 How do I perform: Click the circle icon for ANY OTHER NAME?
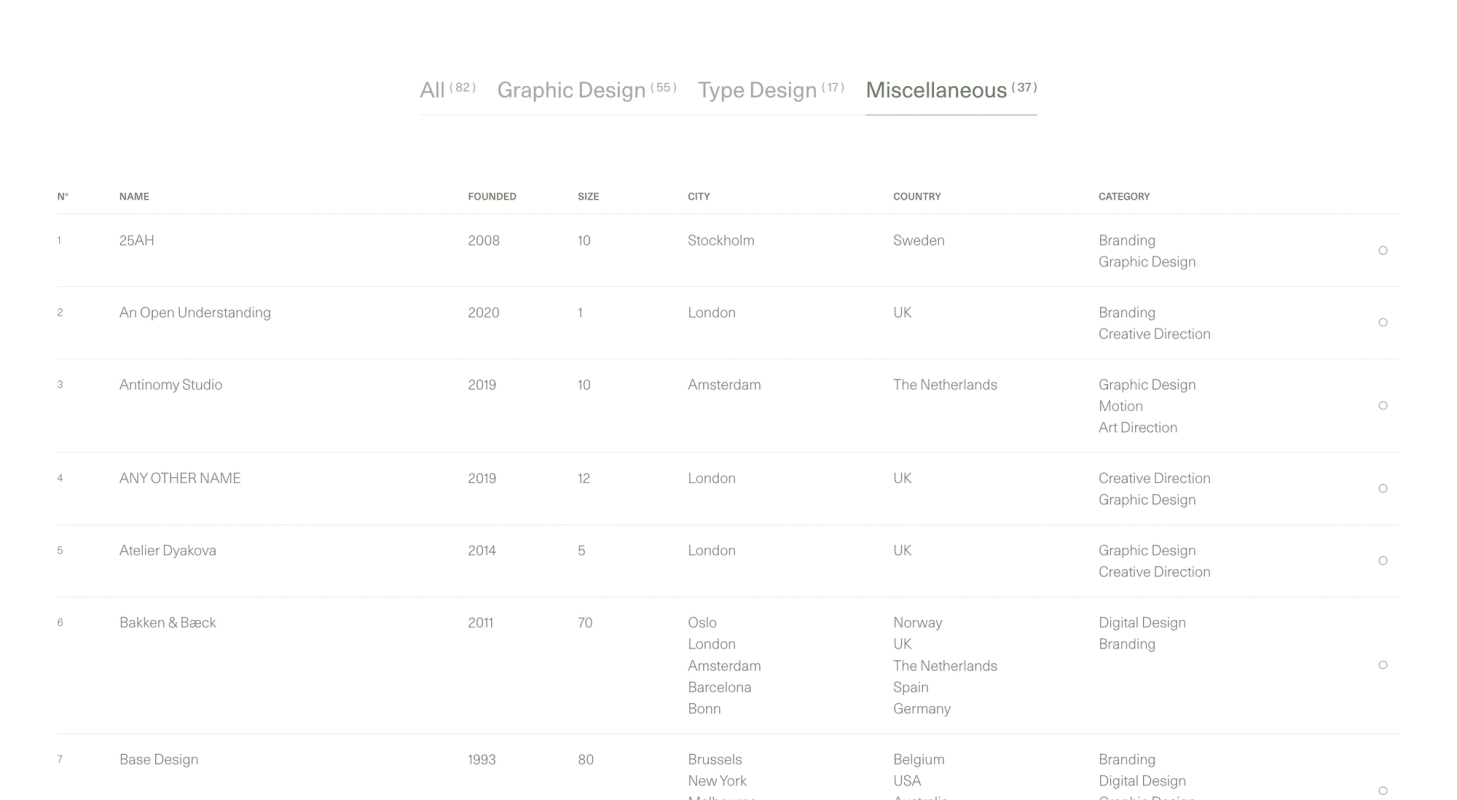(x=1383, y=489)
